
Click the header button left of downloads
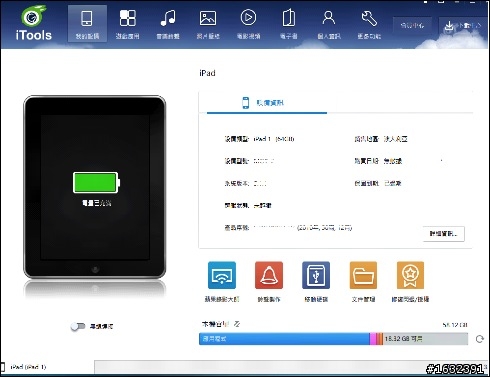[412, 25]
